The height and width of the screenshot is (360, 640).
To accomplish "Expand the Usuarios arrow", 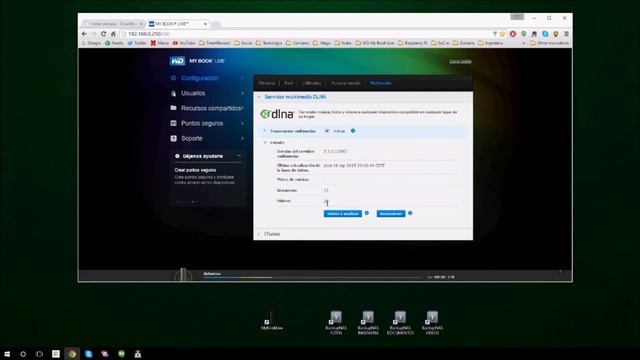I will (x=242, y=93).
